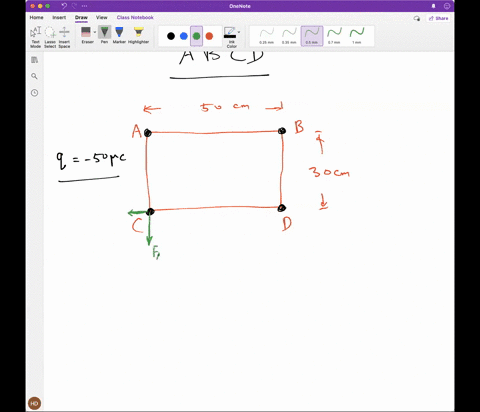Activate Lasso Select tool
The height and width of the screenshot is (412, 480).
(x=50, y=37)
